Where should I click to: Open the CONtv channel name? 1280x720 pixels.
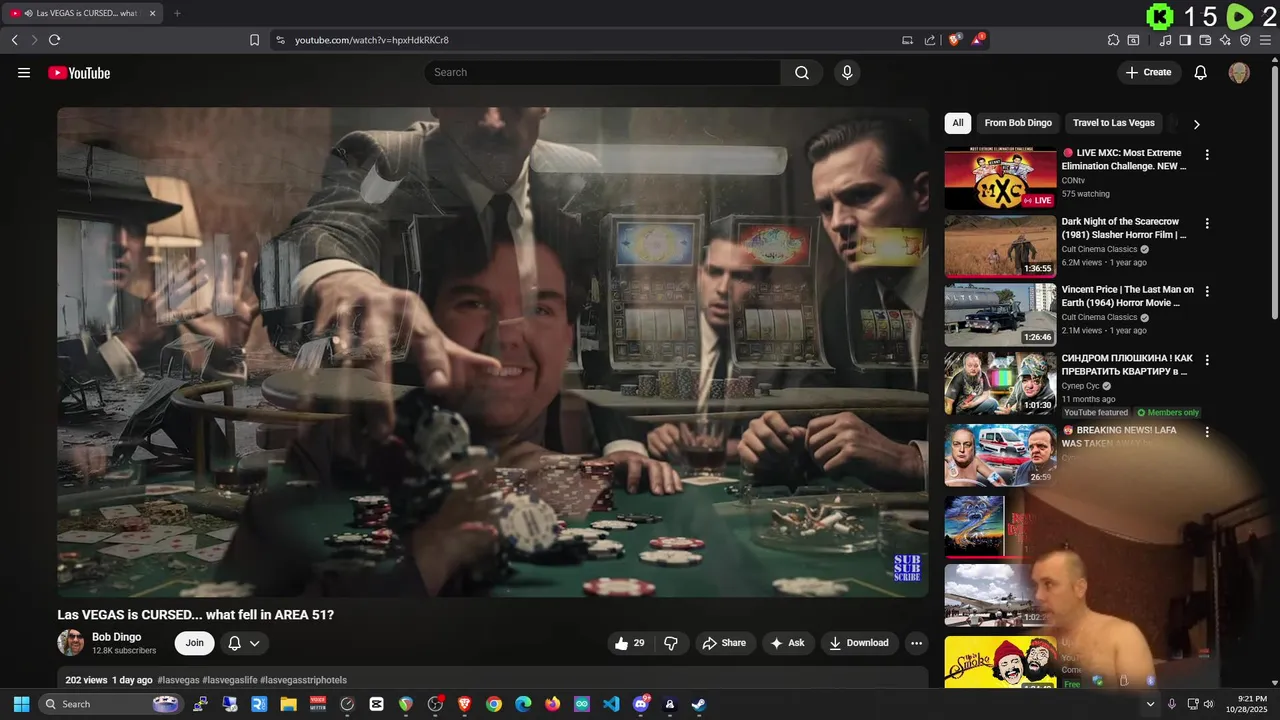point(1073,181)
